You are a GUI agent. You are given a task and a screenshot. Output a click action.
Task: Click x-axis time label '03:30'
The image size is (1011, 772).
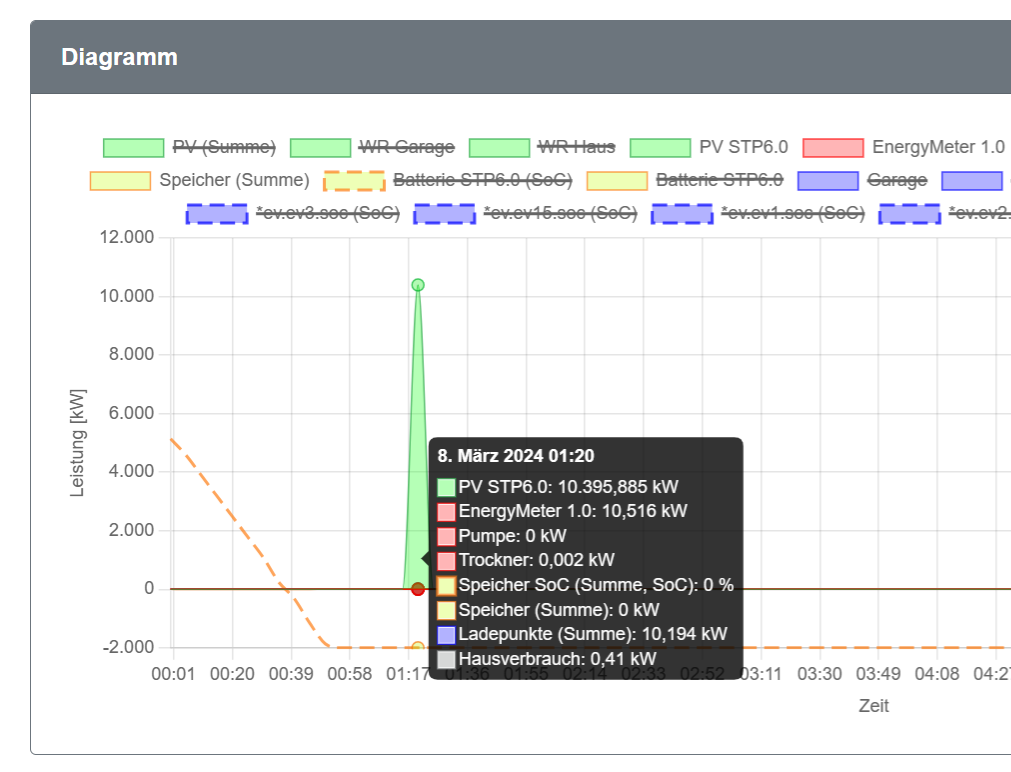pyautogui.click(x=820, y=674)
